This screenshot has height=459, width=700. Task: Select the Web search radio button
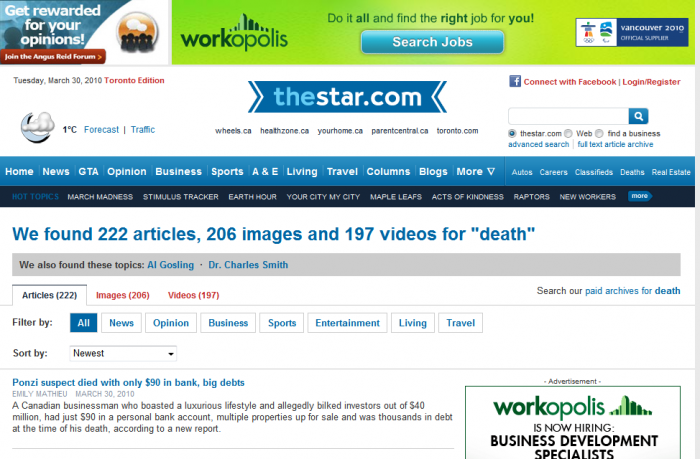click(x=568, y=134)
